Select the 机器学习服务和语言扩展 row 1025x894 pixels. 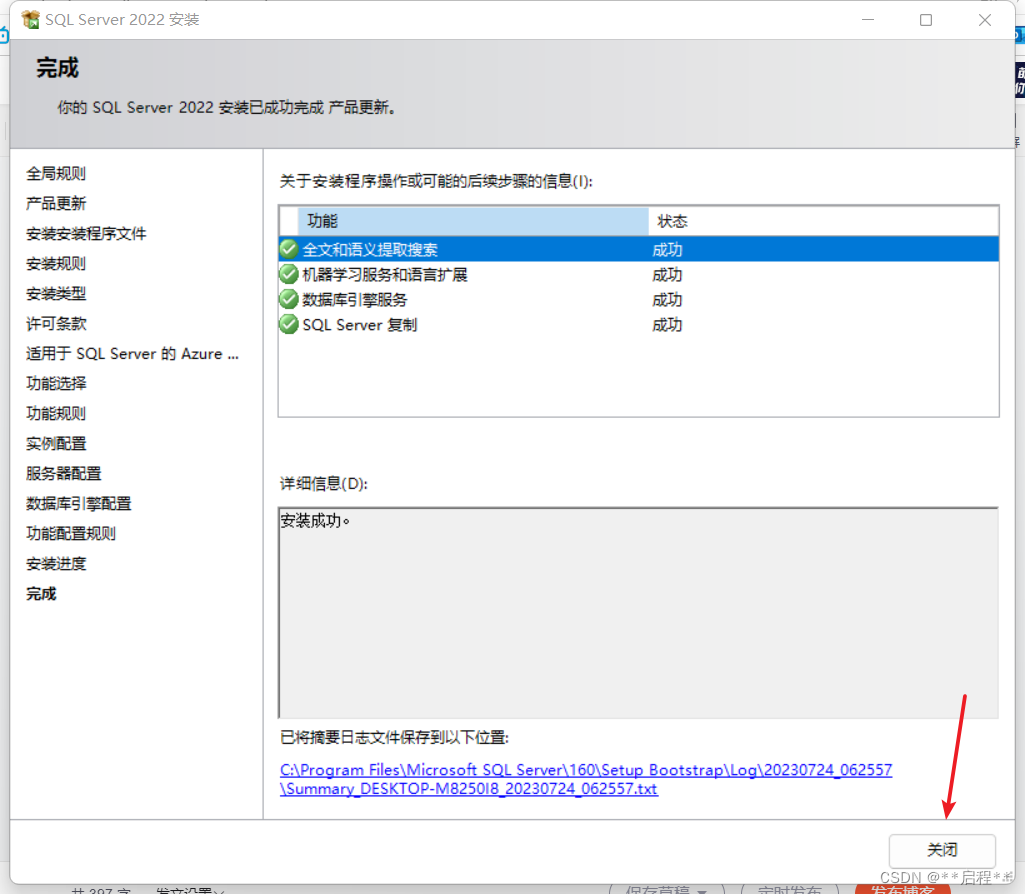(639, 274)
